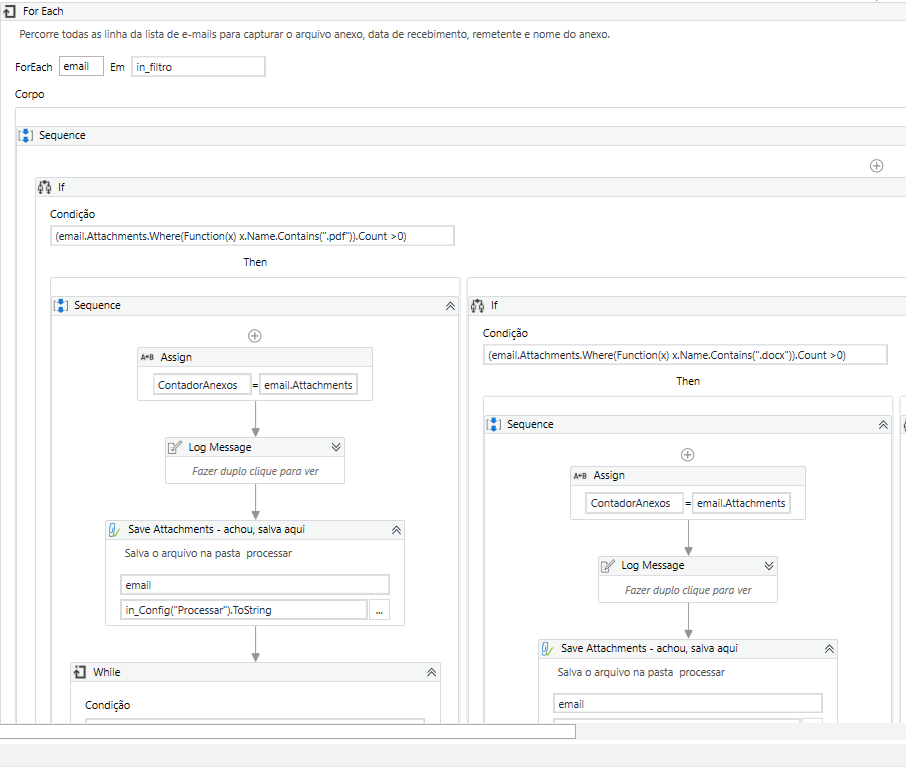Click 'Then' label of the .pdf If

pos(255,262)
